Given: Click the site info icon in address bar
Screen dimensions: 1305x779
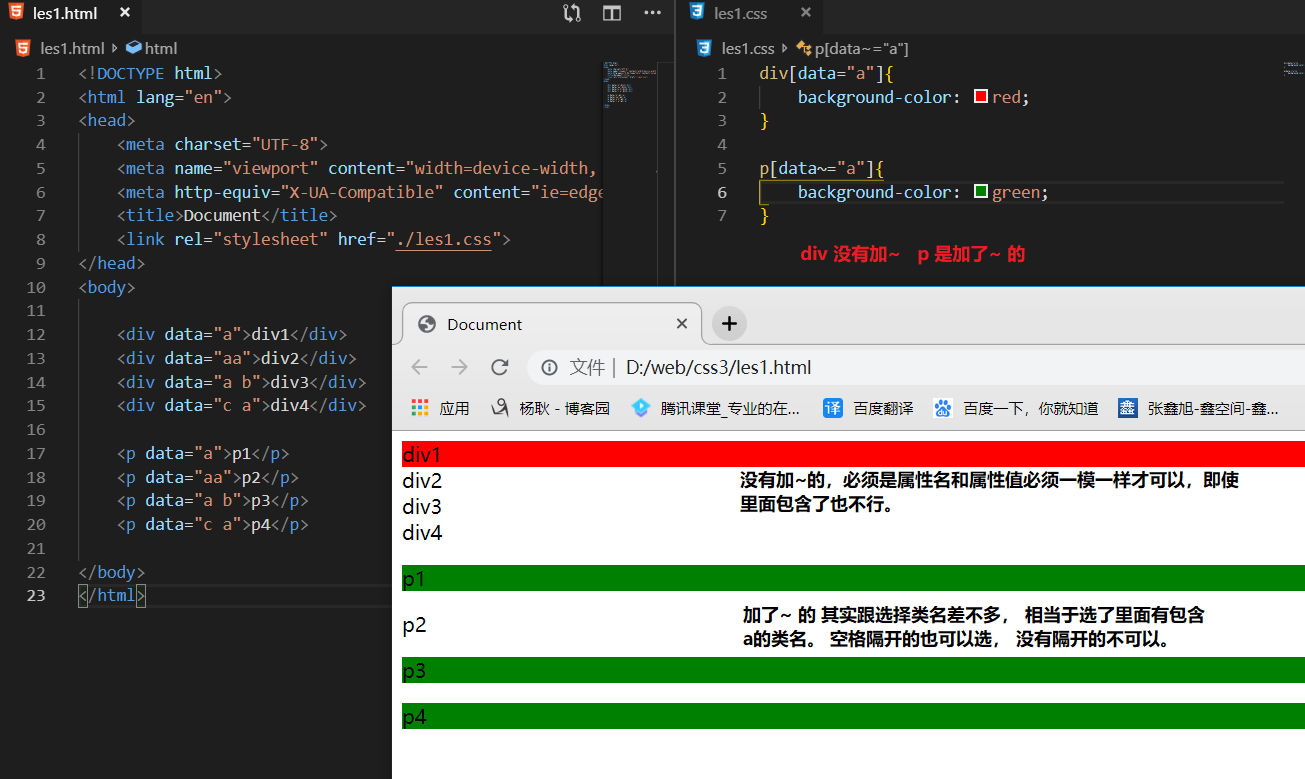Looking at the screenshot, I should click(549, 368).
